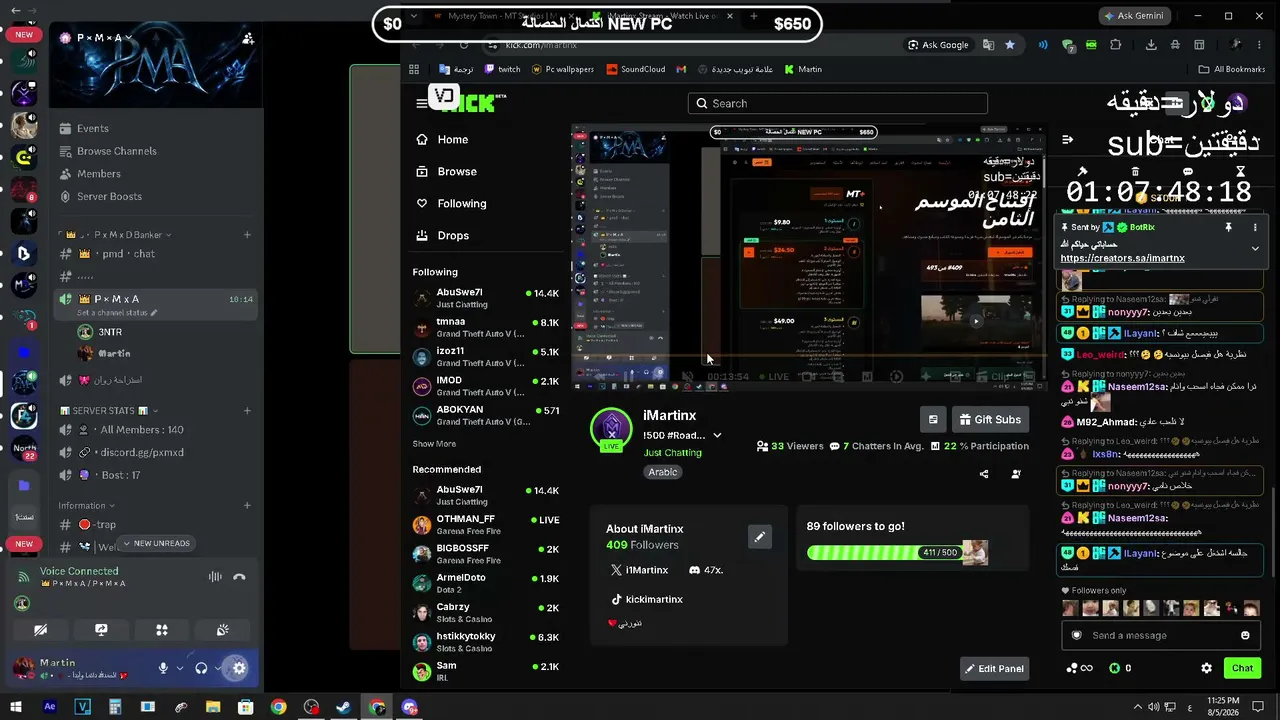1280x720 pixels.
Task: Start an activity in Discord voice panel
Action: point(162,630)
